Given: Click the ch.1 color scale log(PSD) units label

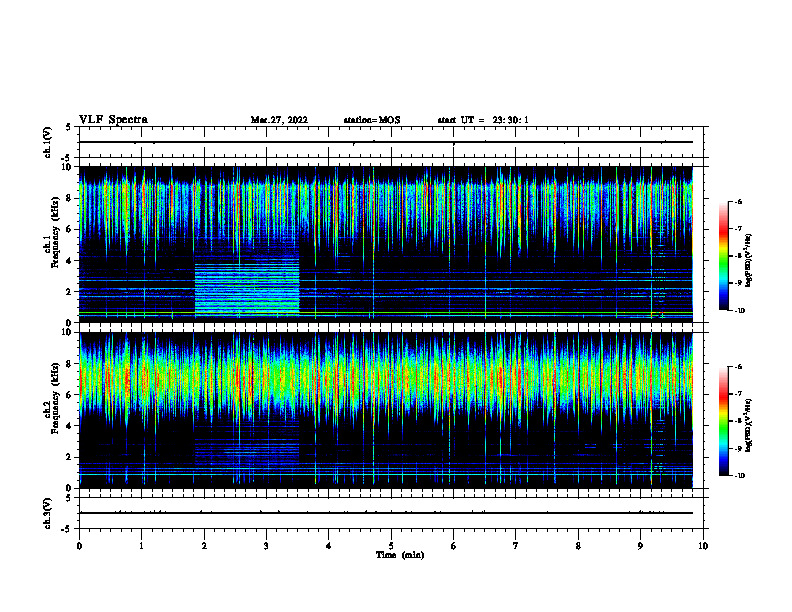Looking at the screenshot, I should 748,261.
